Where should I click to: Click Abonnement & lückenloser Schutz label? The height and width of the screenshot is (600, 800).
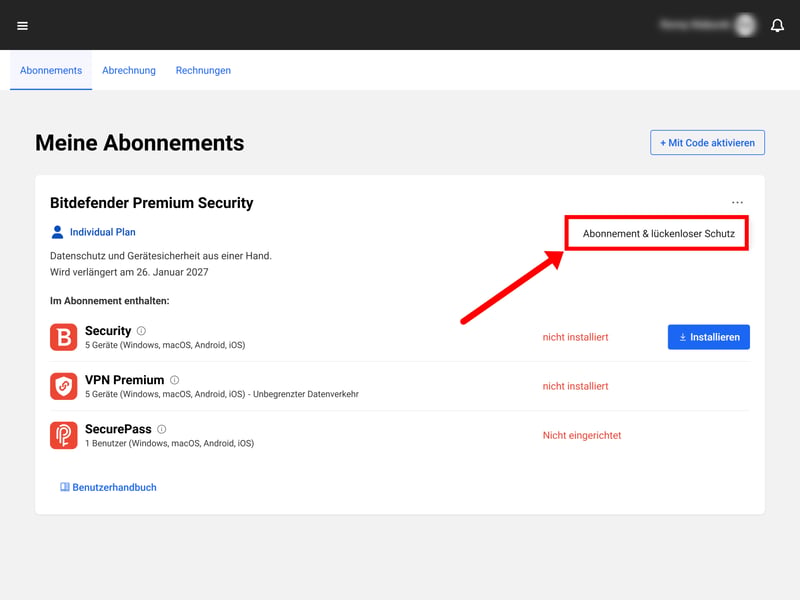(659, 234)
